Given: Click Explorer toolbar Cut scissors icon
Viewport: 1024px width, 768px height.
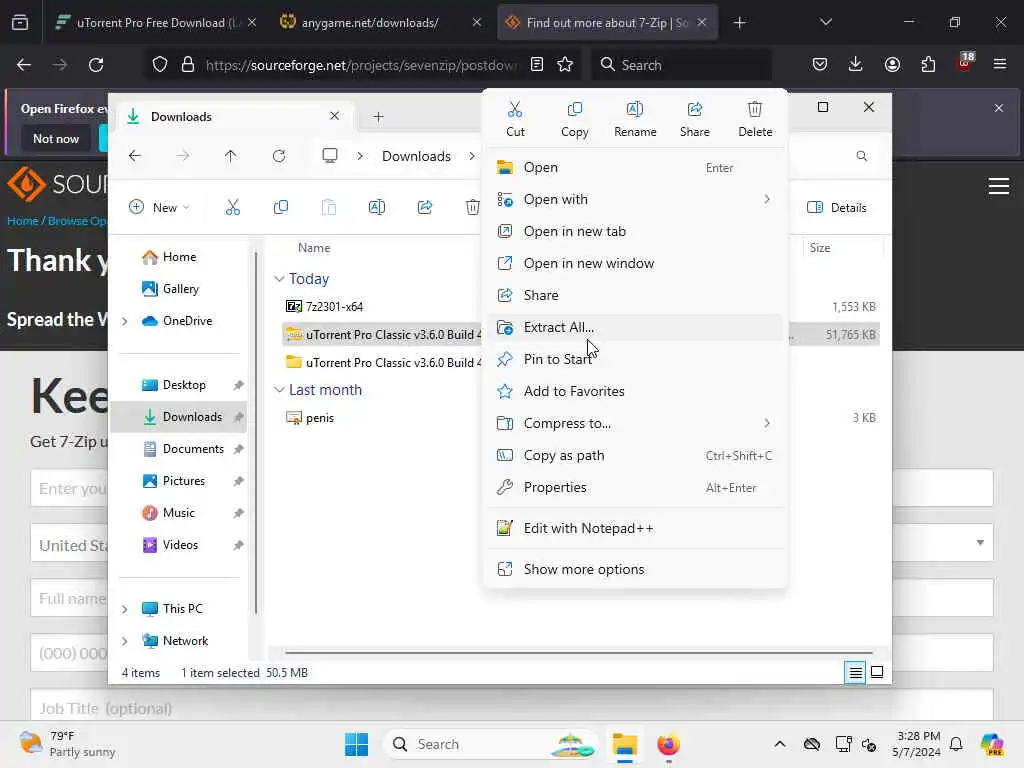Looking at the screenshot, I should 232,208.
